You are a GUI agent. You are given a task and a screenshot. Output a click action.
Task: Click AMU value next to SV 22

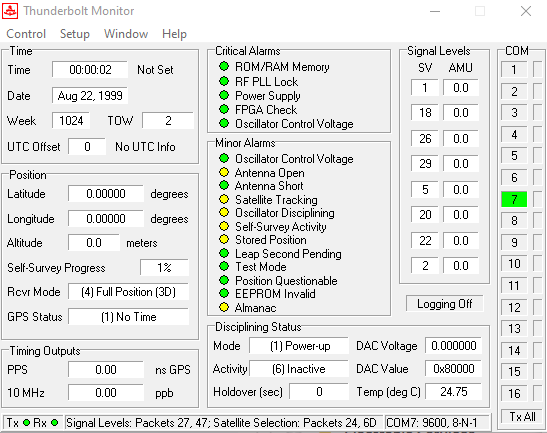460,240
